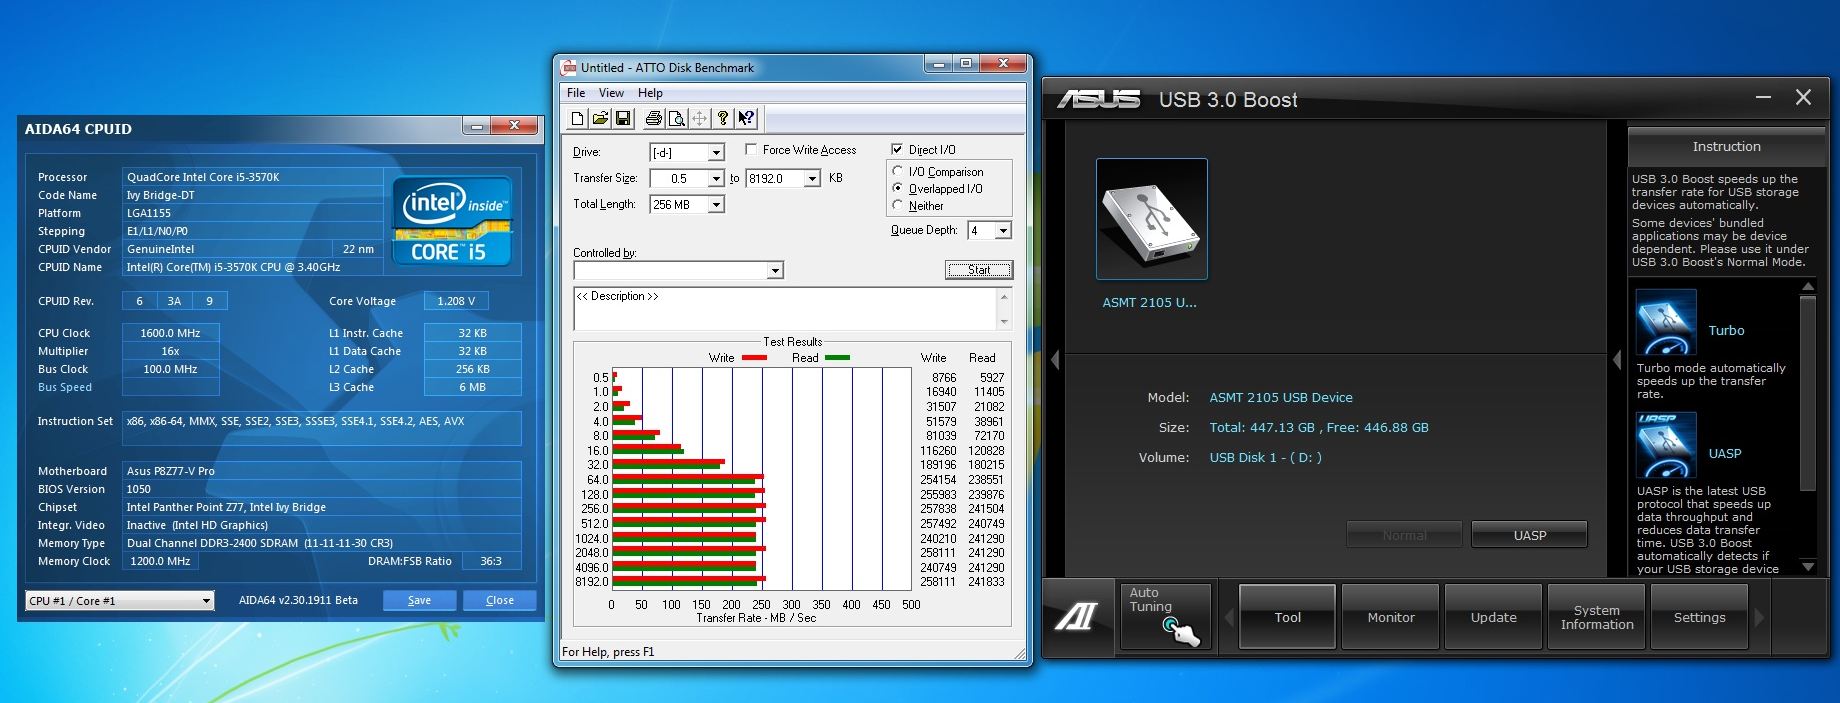Click the UASP mode button

point(1529,535)
